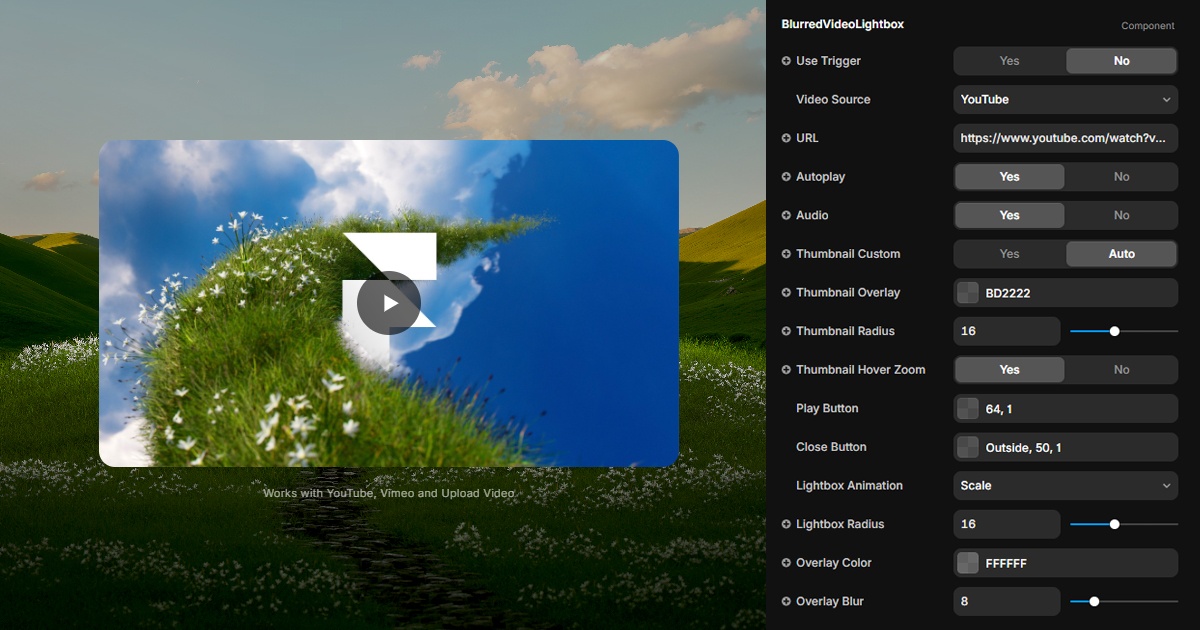This screenshot has height=630, width=1200.
Task: Click the plus icon next to Overlay Blur
Action: tap(786, 601)
